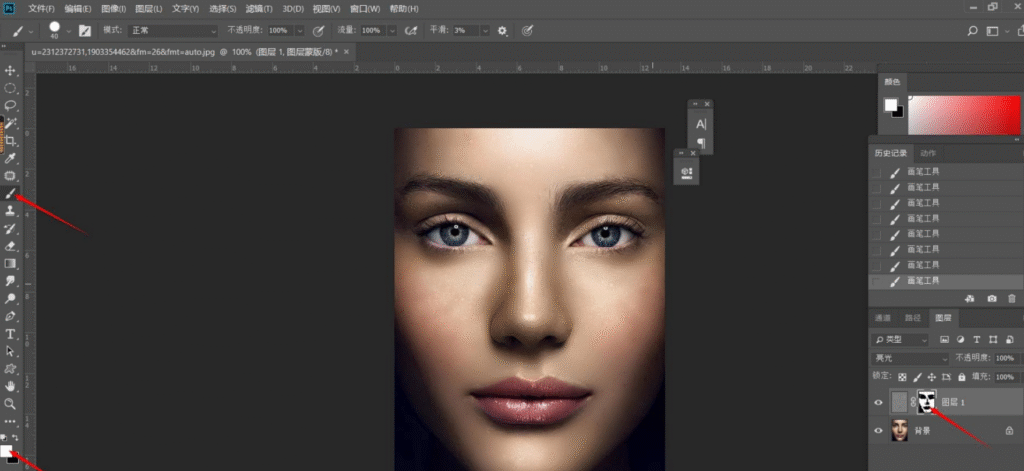Toggle visibility of 图层 1 layer
Viewport: 1024px width, 471px height.
point(878,402)
